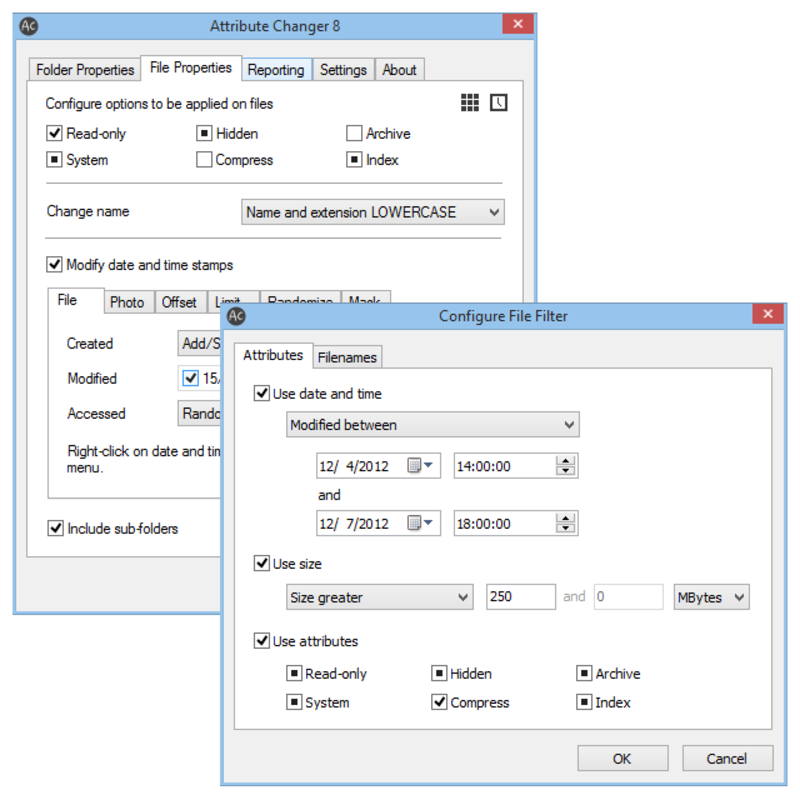
Task: Decrease the 18:00:00 time value
Action: click(x=565, y=529)
